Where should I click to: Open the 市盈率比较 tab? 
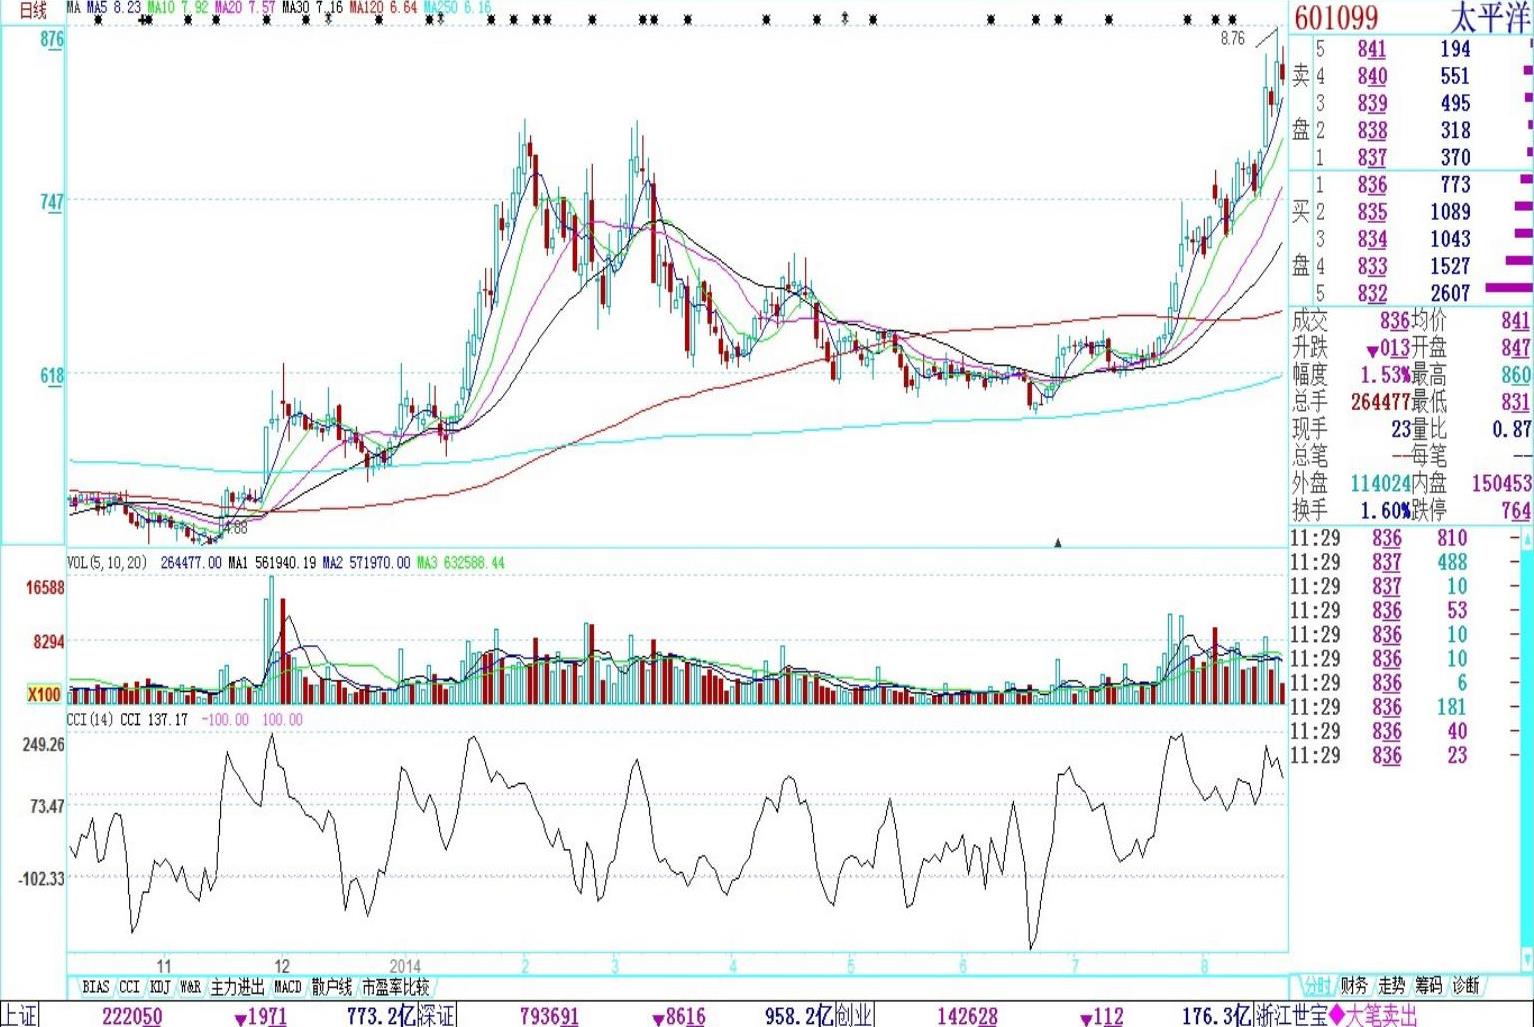point(395,987)
